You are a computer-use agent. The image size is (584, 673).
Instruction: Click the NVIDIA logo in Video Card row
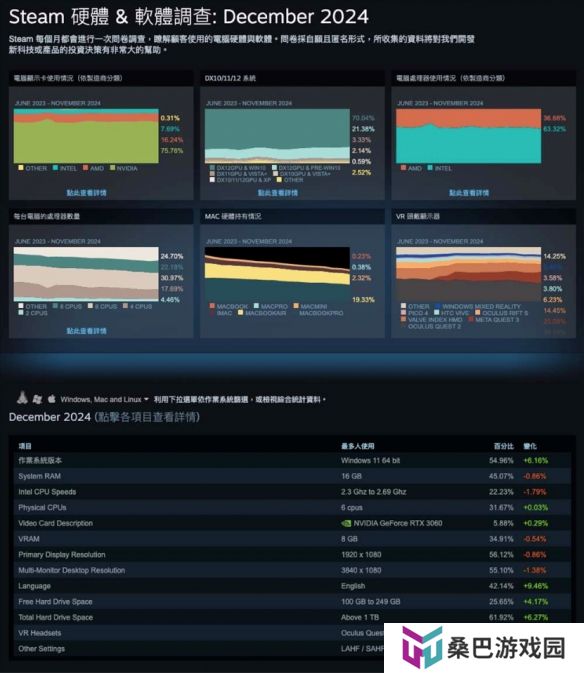345,523
